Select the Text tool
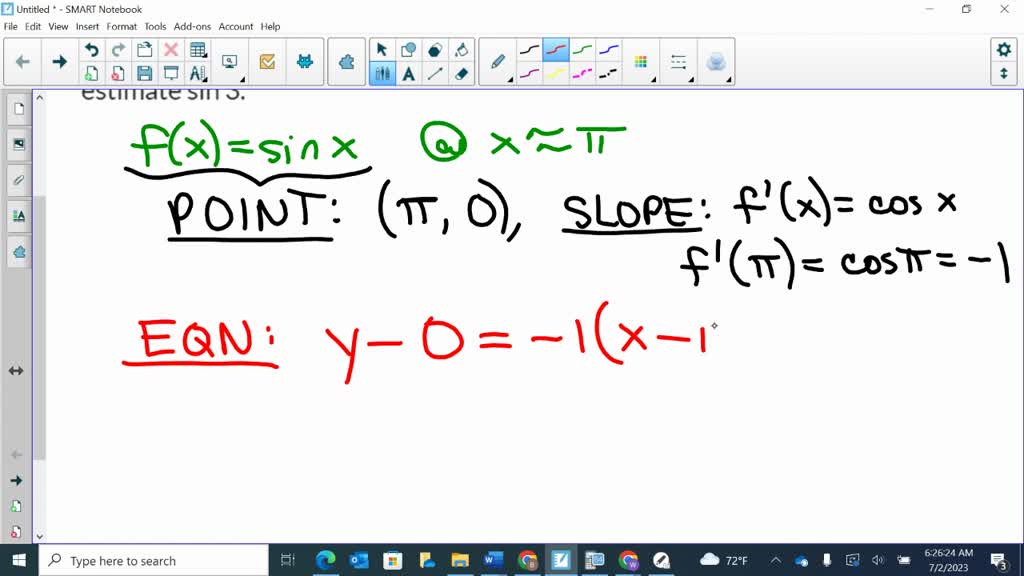1024x576 pixels. pos(408,72)
